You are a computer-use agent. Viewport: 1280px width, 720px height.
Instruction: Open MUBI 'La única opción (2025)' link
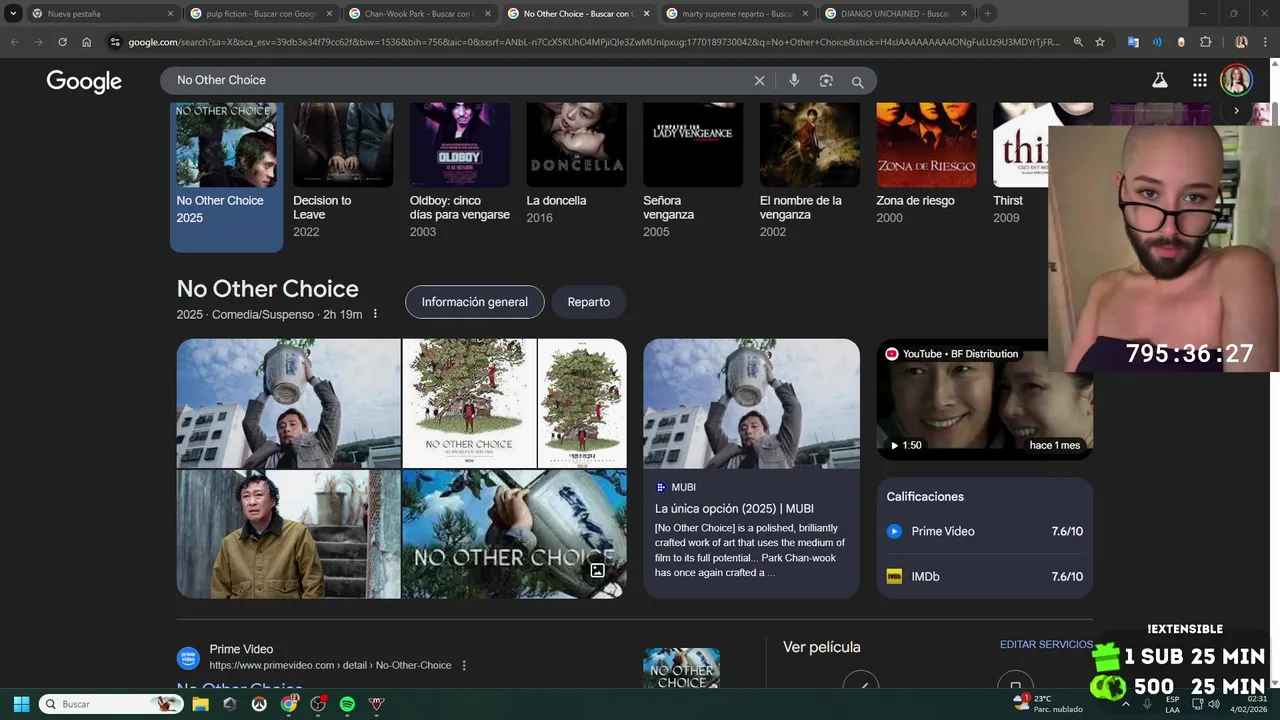pyautogui.click(x=734, y=509)
